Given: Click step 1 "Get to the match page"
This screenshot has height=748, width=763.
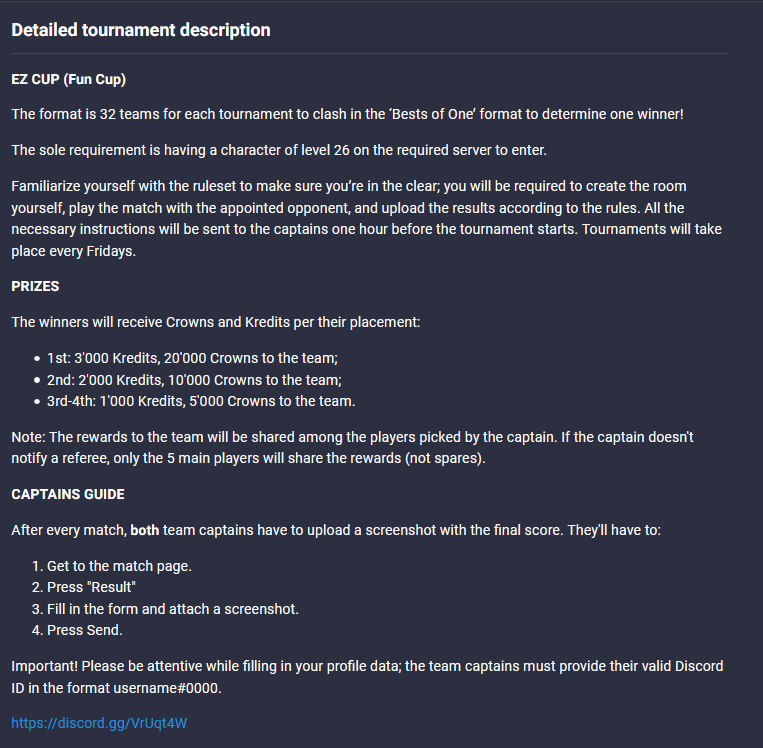Looking at the screenshot, I should [x=119, y=566].
